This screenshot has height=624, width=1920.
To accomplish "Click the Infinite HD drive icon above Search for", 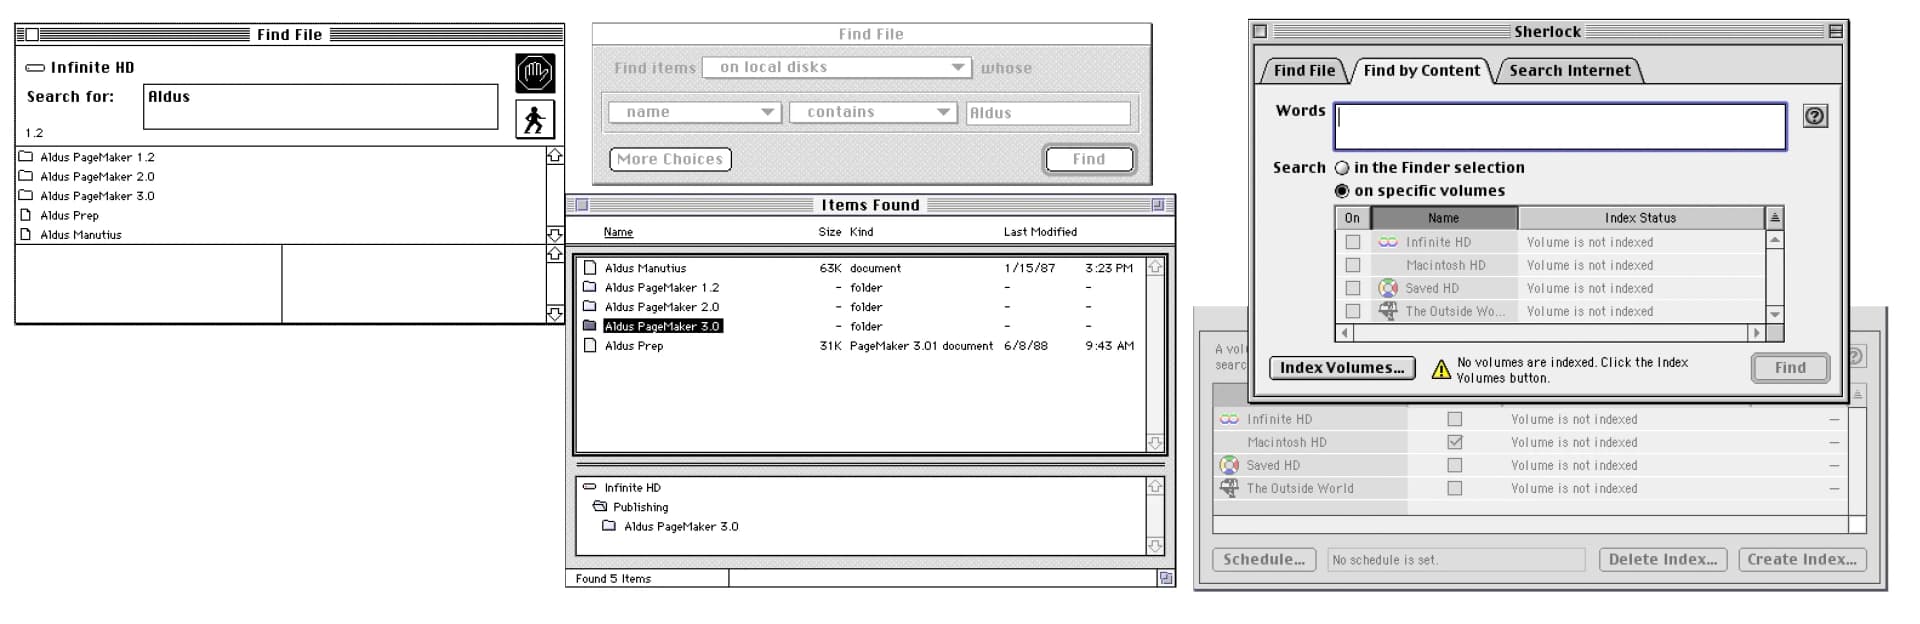I will click(35, 68).
